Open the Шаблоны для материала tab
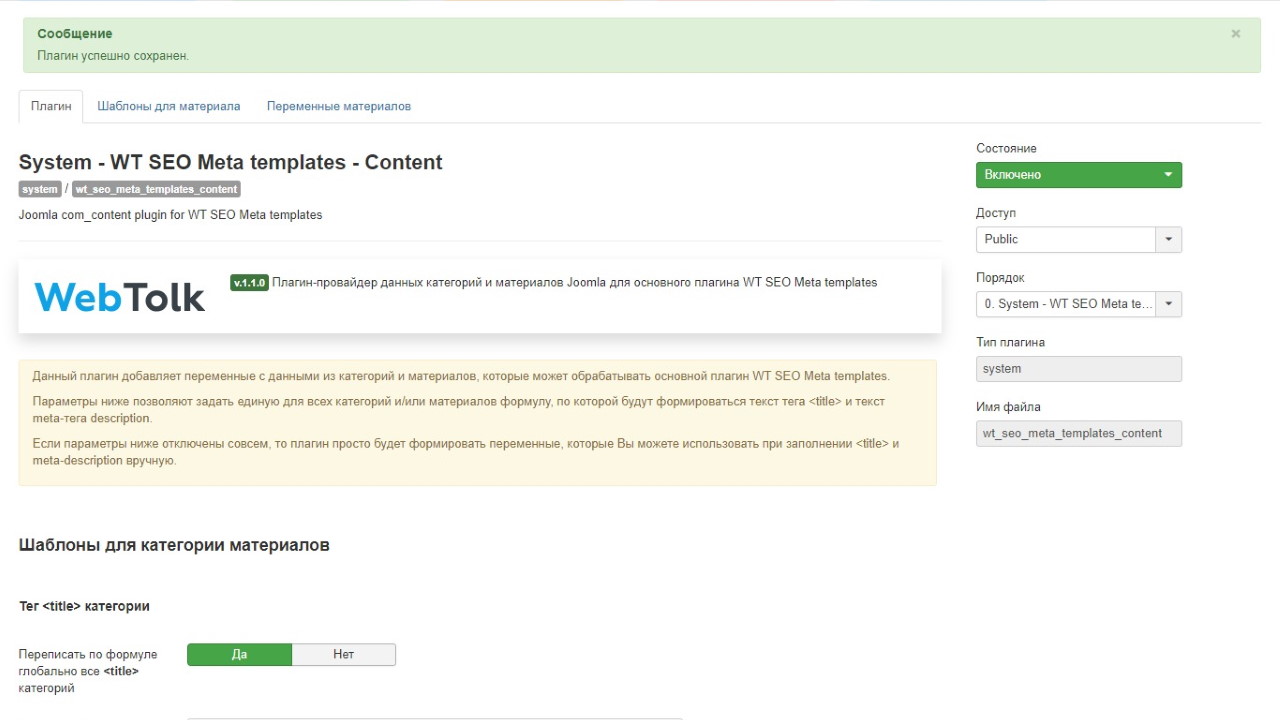 click(x=169, y=106)
